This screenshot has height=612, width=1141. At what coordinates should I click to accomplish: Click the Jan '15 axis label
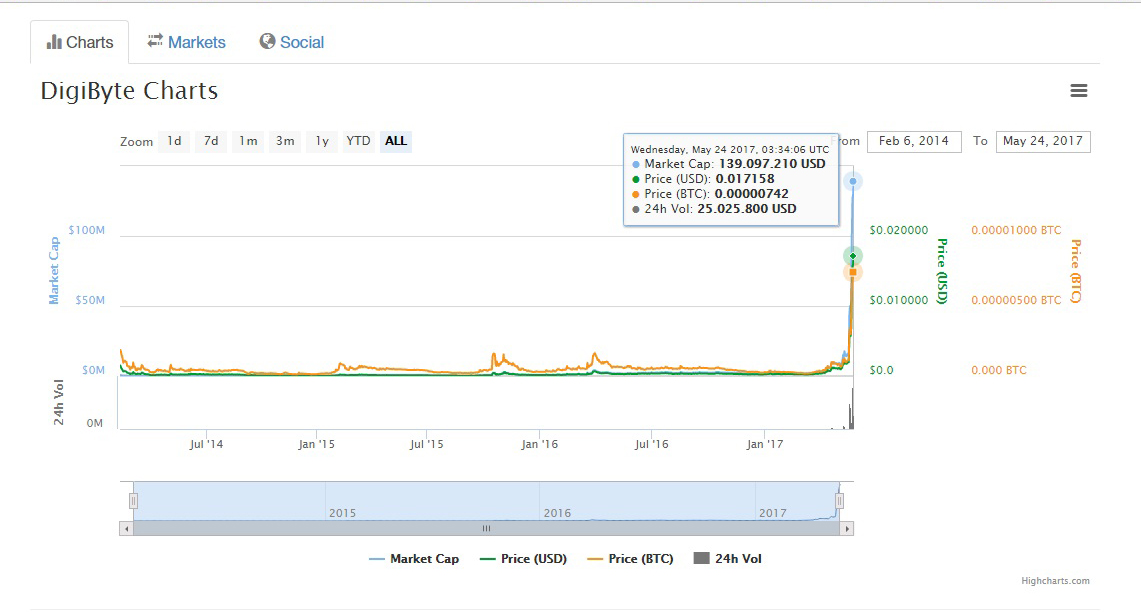317,444
